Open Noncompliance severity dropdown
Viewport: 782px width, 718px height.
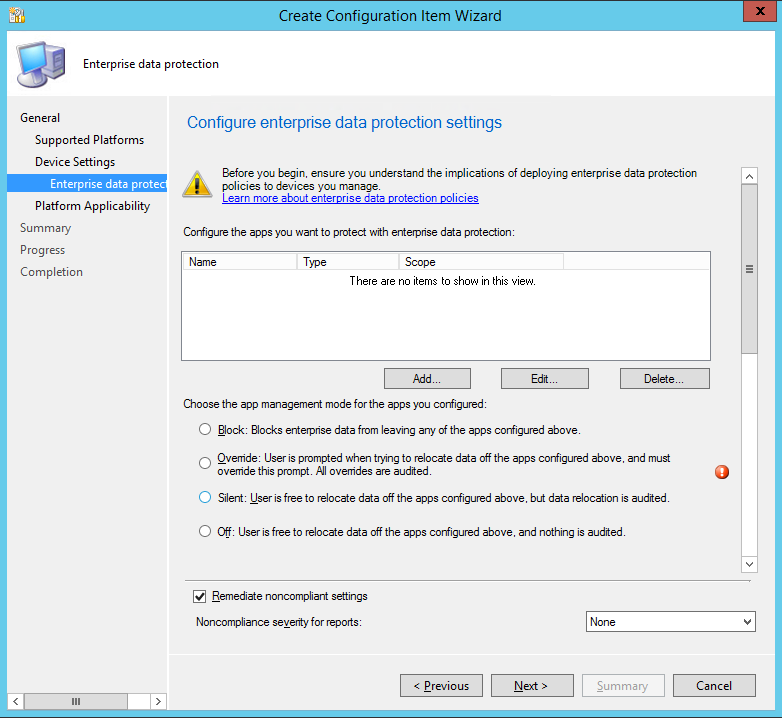click(x=670, y=622)
